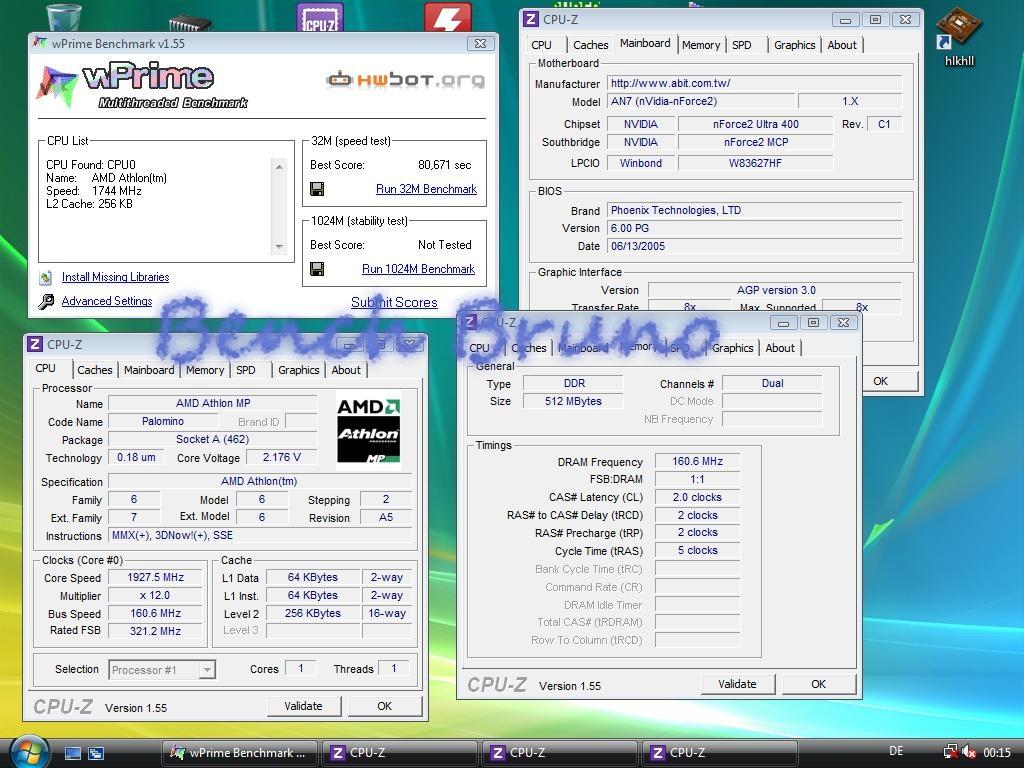Click the CPU List scroll down arrow
This screenshot has width=1024, height=768.
point(280,247)
